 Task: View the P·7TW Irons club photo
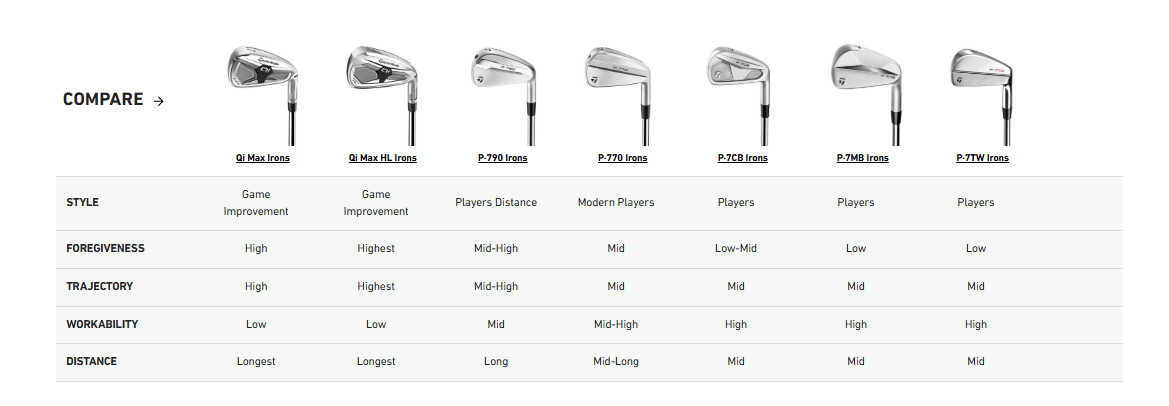(x=978, y=83)
